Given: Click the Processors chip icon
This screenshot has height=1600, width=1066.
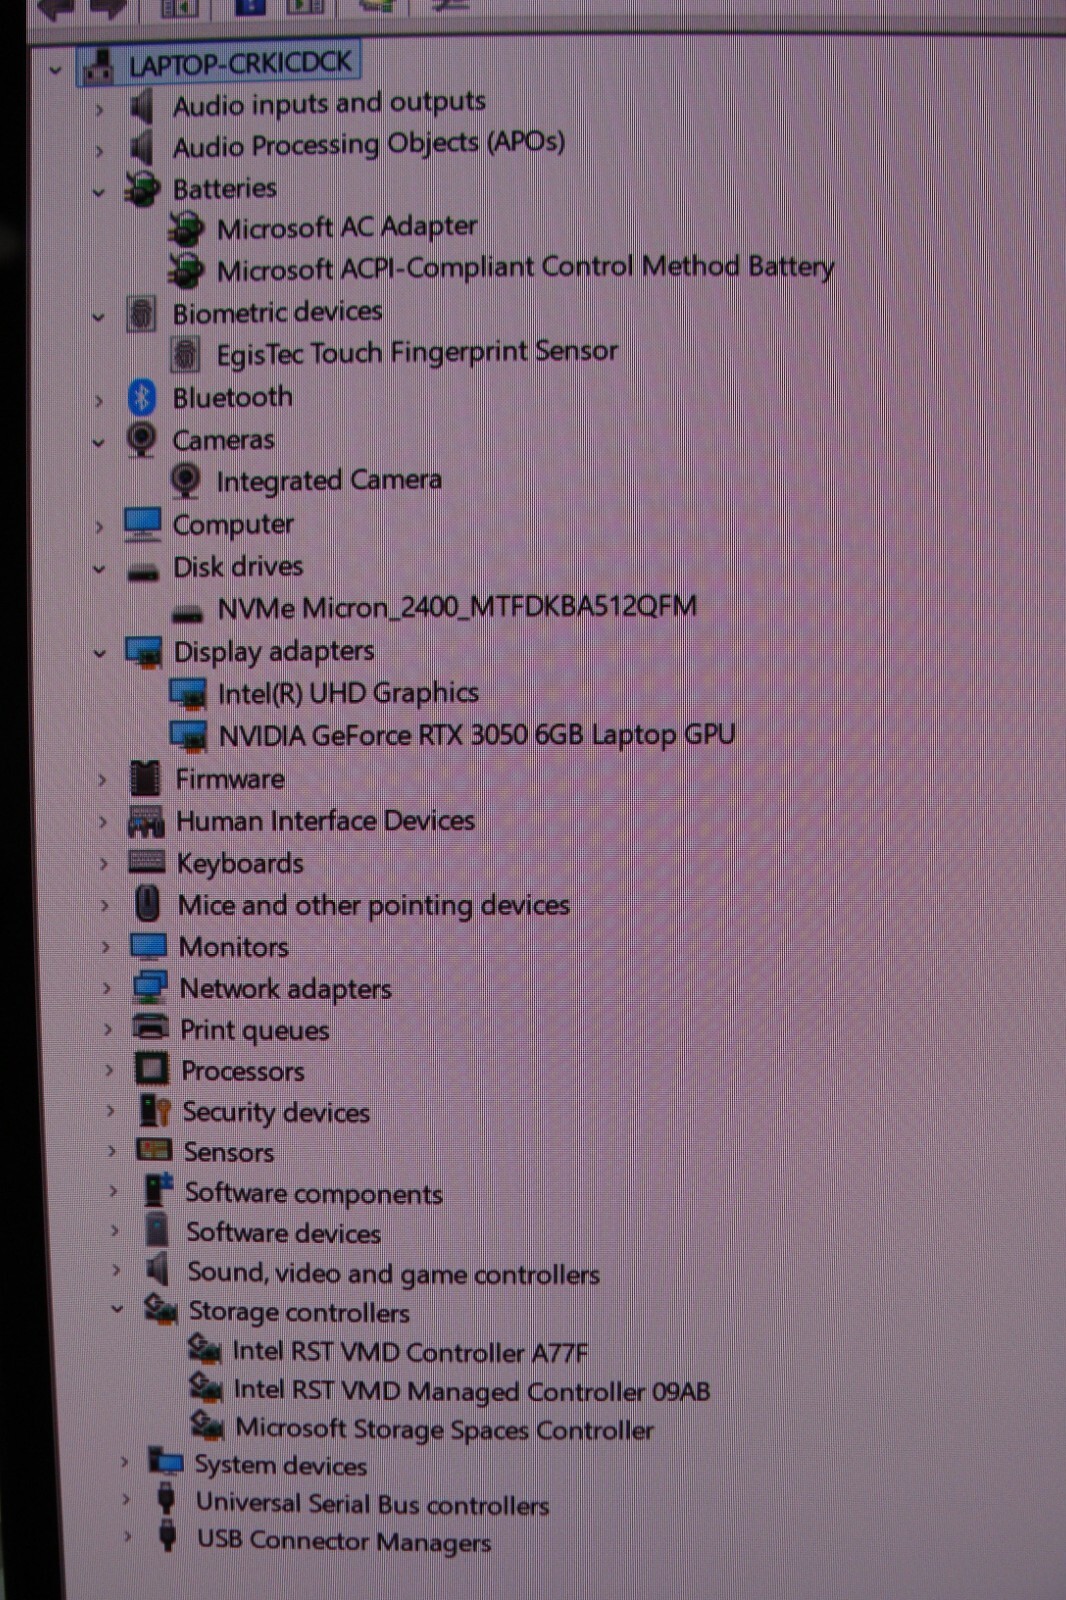Looking at the screenshot, I should coord(152,1069).
